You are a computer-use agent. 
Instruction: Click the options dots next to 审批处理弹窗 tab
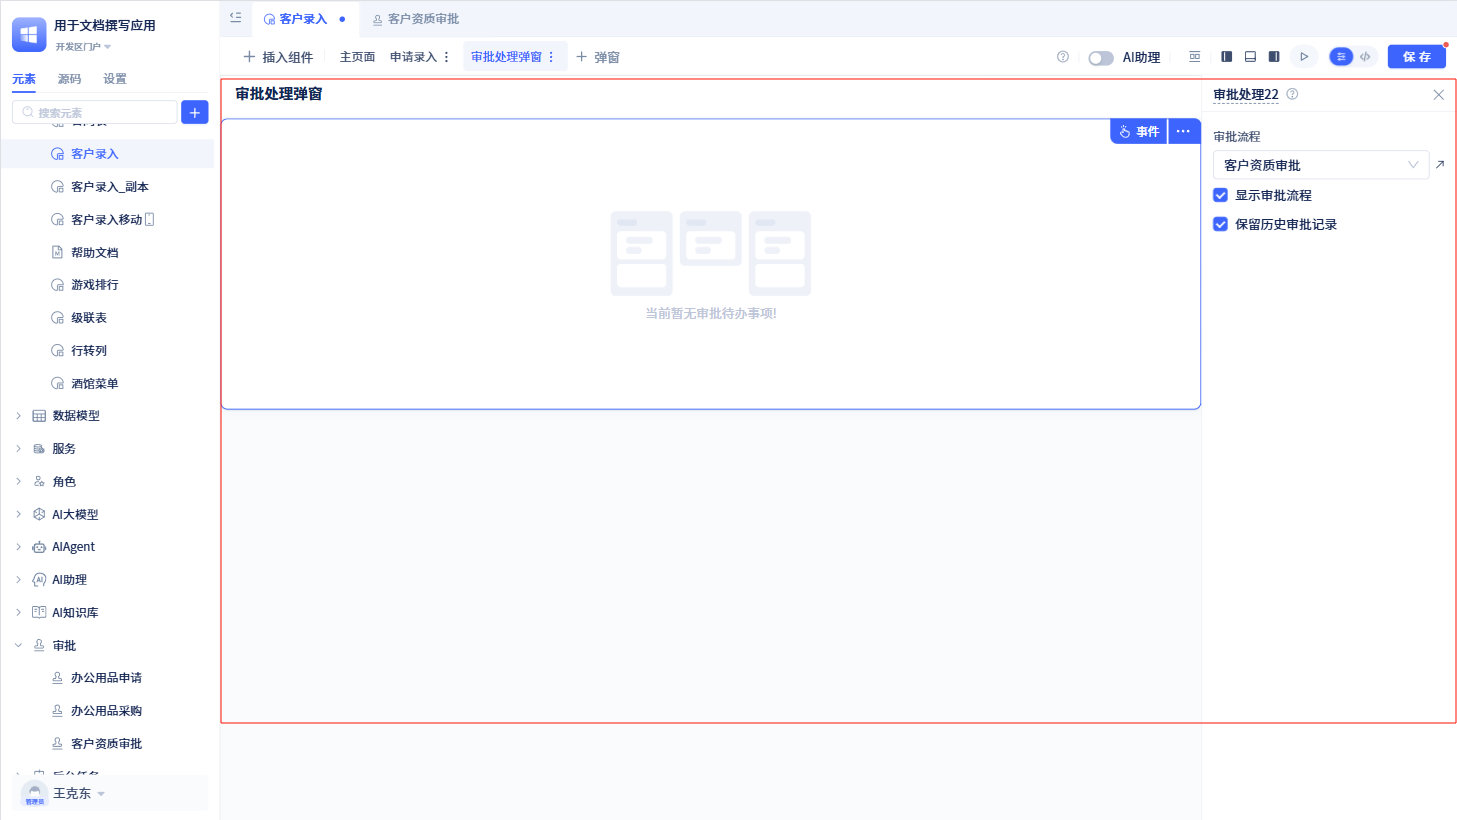(x=551, y=57)
